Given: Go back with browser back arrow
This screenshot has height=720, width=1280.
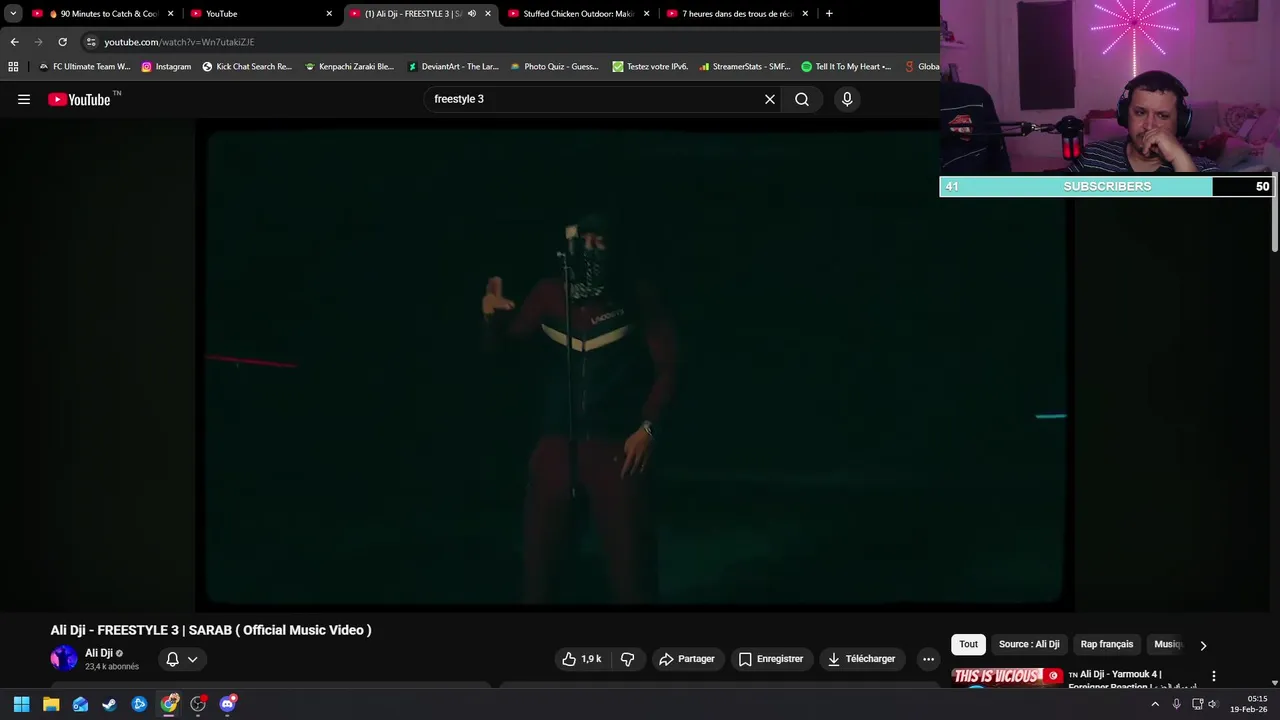Looking at the screenshot, I should pos(14,42).
